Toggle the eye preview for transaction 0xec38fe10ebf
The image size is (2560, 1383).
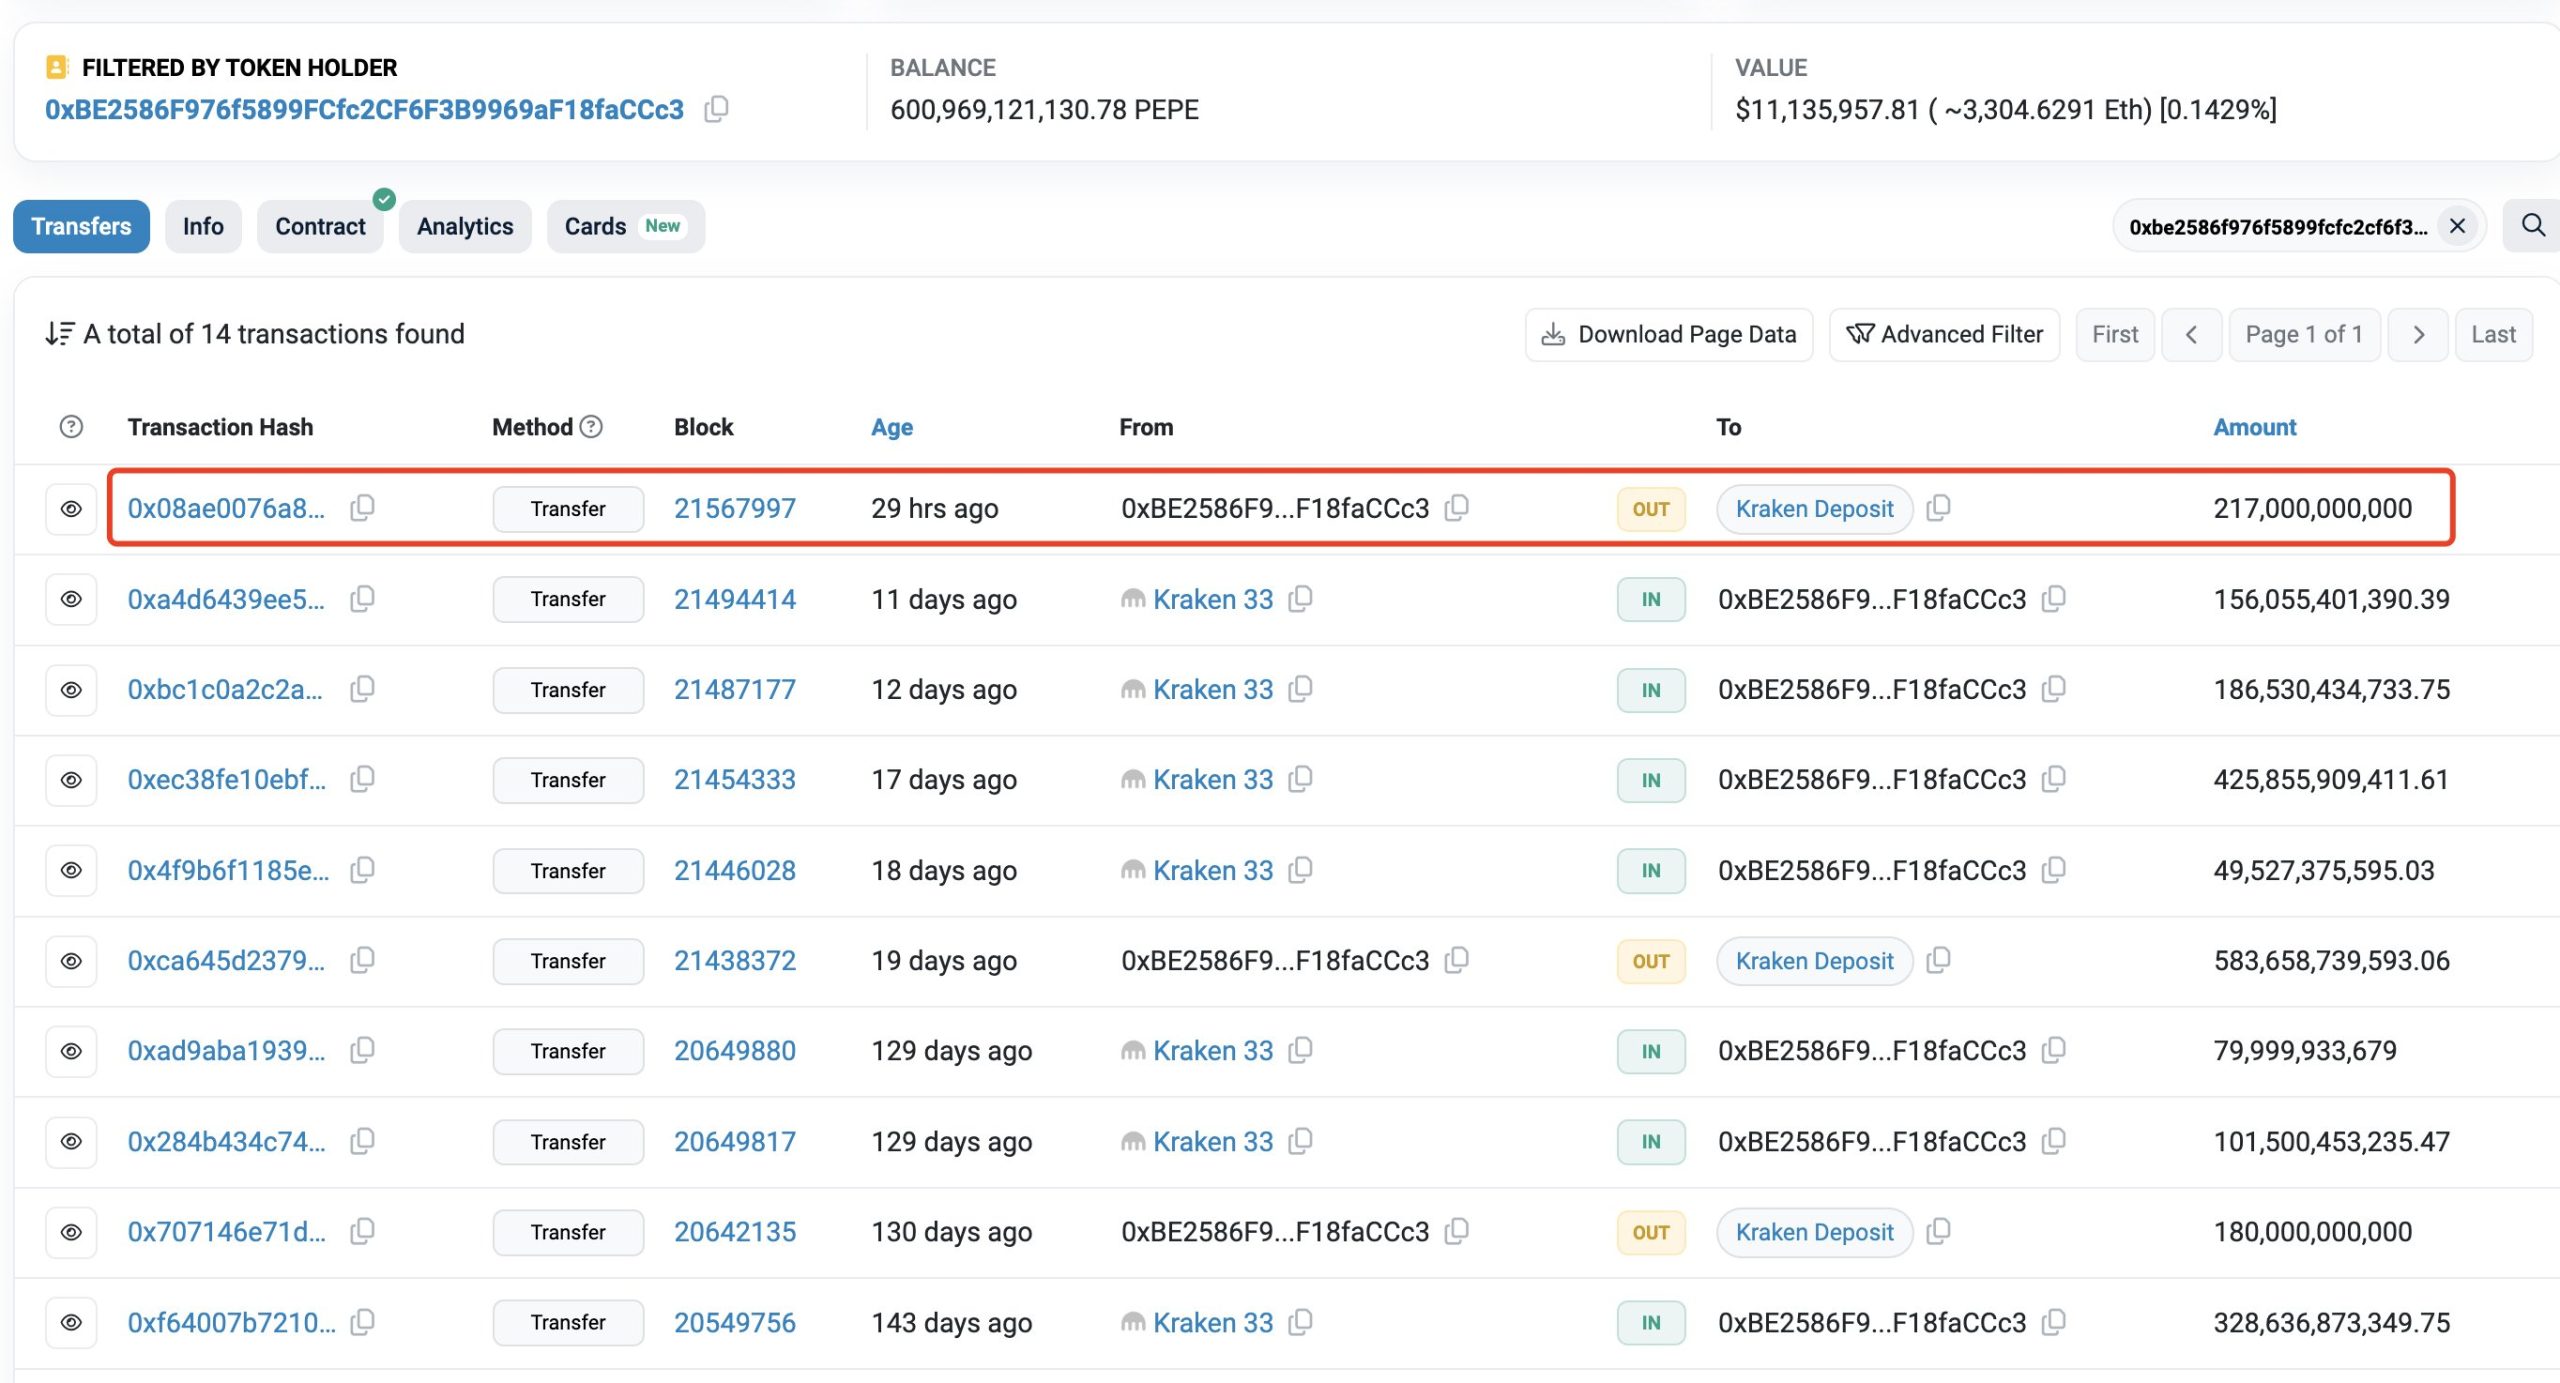tap(71, 780)
